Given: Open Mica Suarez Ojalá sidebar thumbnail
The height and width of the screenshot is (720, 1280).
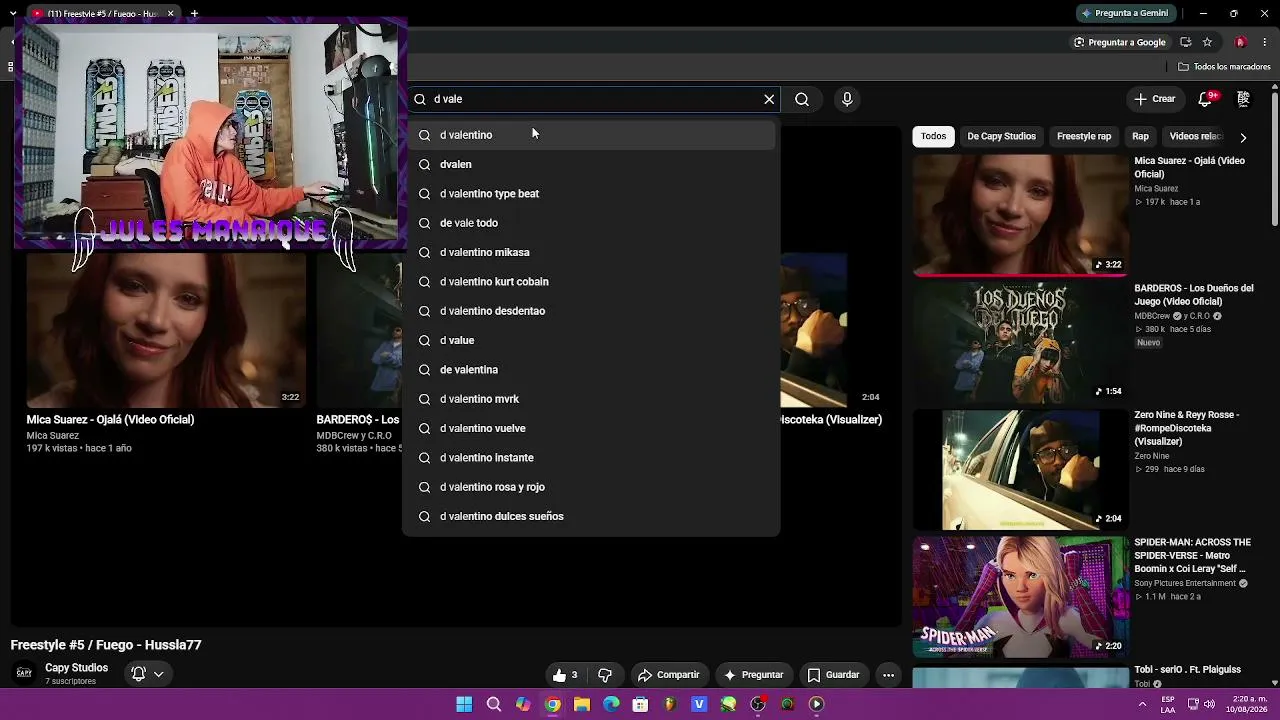Looking at the screenshot, I should pyautogui.click(x=1019, y=214).
